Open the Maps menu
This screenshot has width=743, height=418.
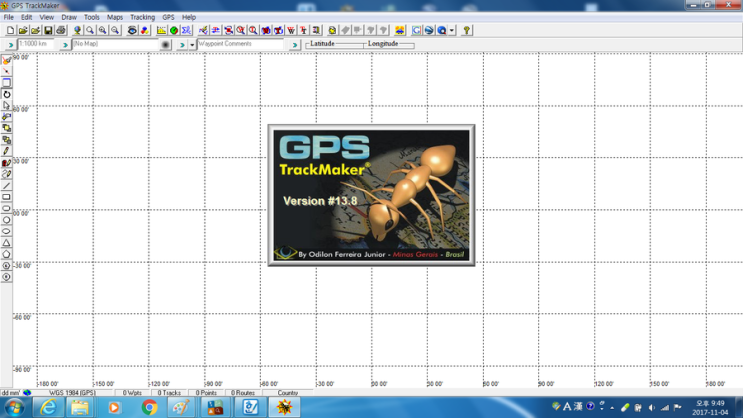tap(115, 17)
